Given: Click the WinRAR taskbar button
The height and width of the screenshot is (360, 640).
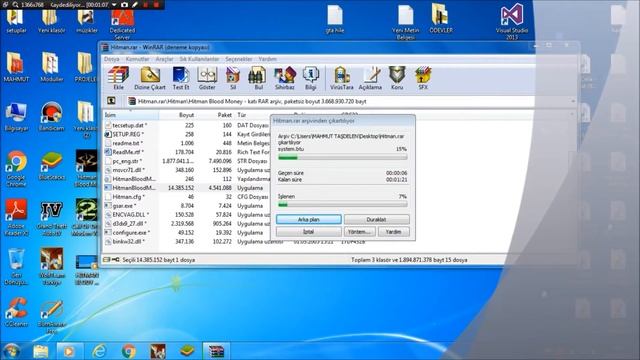Looking at the screenshot, I should click(x=216, y=351).
